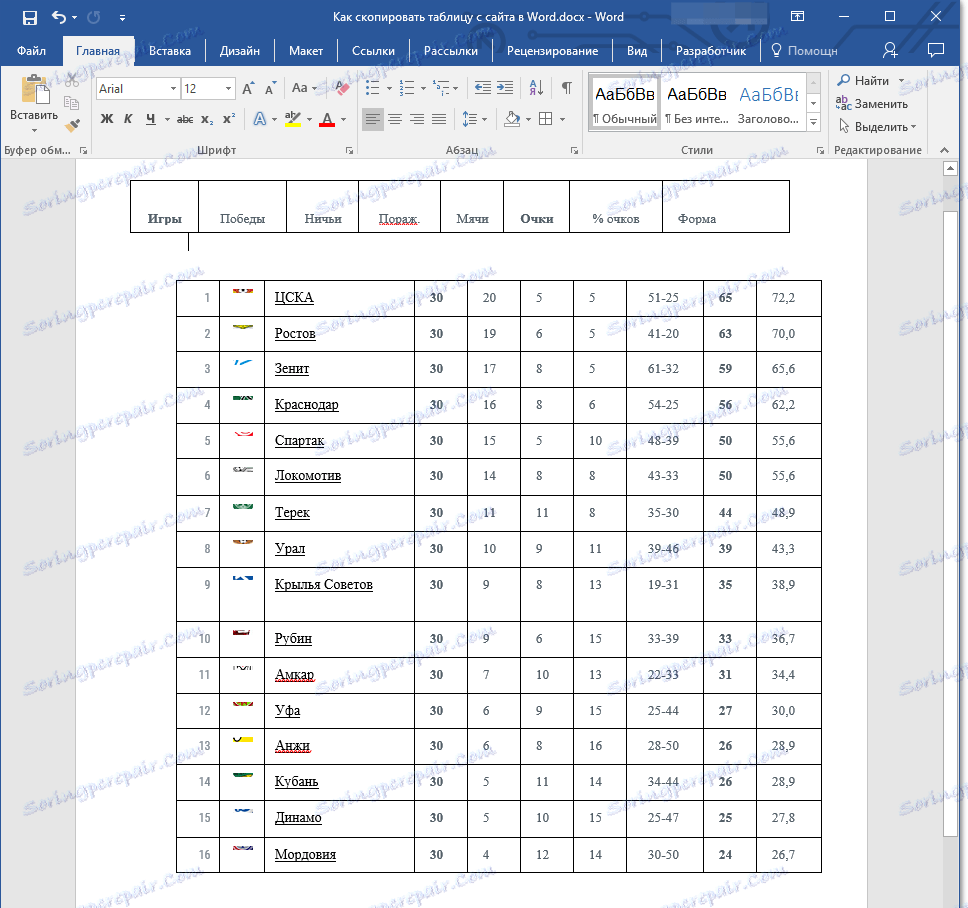Switch to the Вставка tab
This screenshot has width=968, height=908.
click(170, 51)
